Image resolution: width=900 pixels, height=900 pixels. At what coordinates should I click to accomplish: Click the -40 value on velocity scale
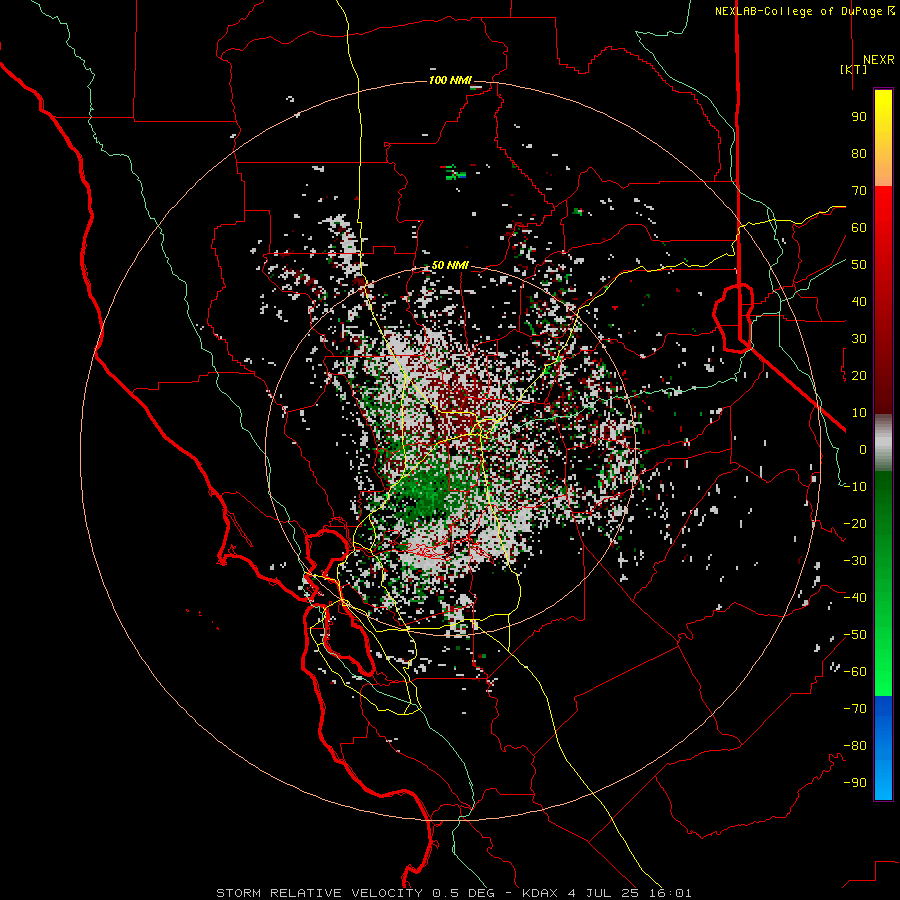855,598
